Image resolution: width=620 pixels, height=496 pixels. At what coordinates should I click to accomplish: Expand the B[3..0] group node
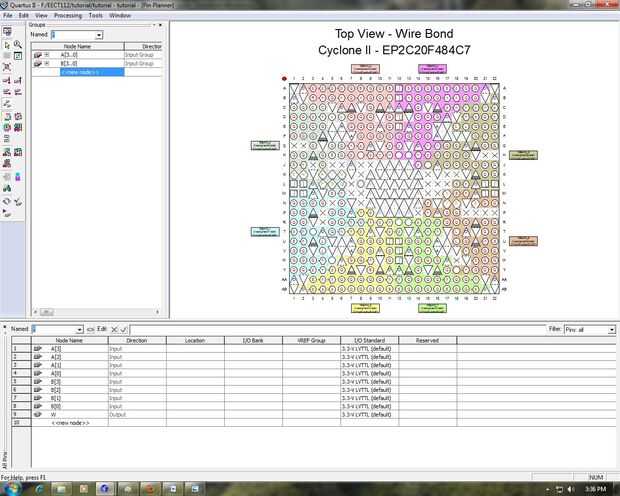coord(47,63)
